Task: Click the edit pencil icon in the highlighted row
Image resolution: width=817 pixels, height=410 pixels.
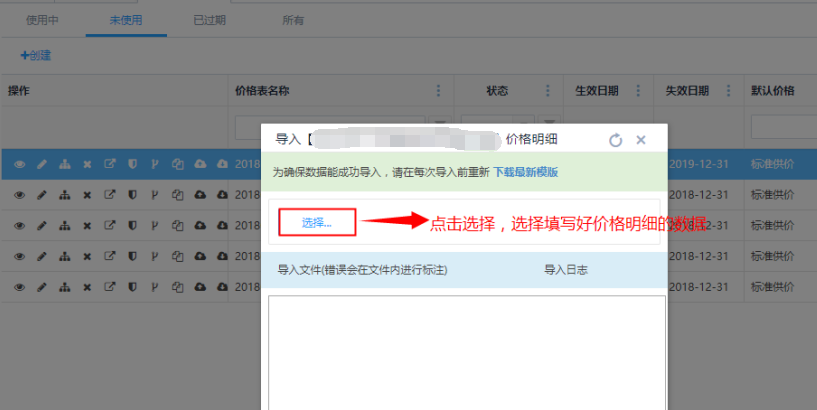Action: coord(42,164)
